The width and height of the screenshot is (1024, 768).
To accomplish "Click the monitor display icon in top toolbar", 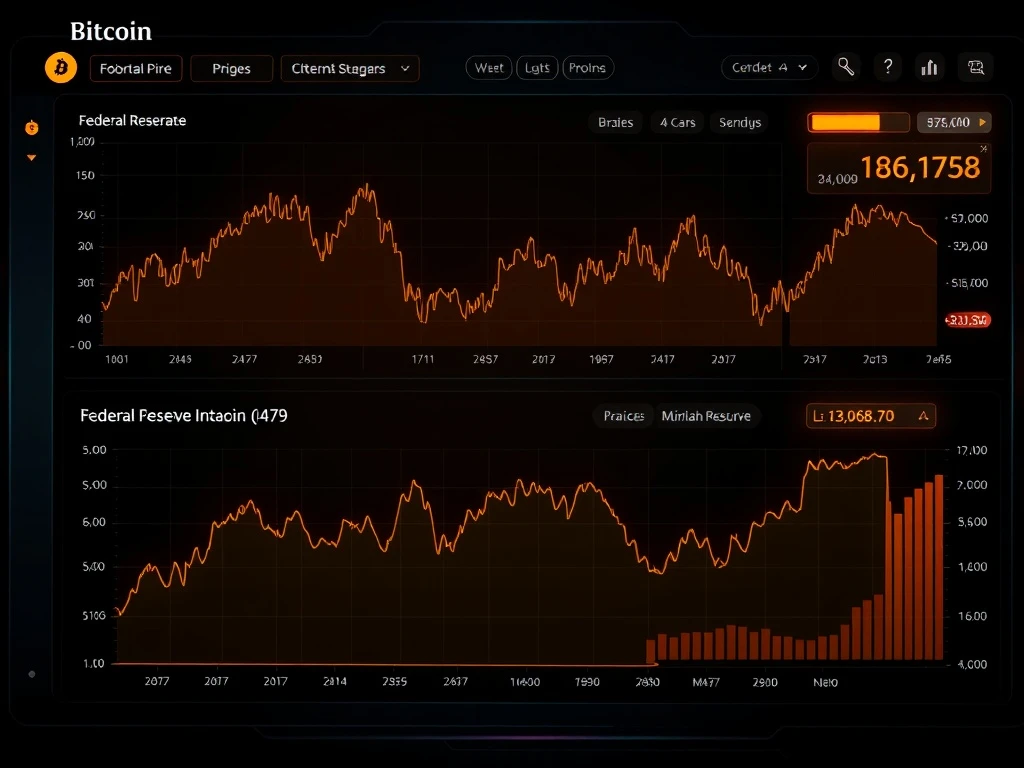I will (x=976, y=67).
